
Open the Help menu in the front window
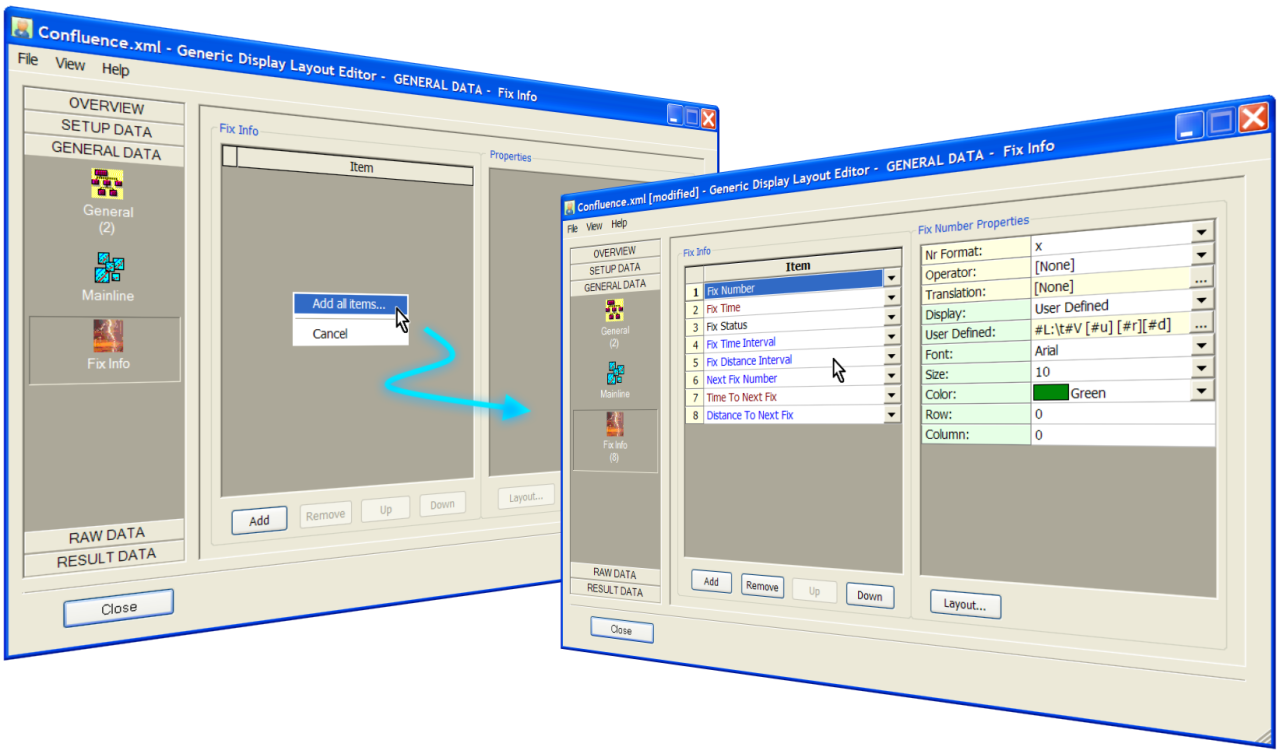[619, 224]
